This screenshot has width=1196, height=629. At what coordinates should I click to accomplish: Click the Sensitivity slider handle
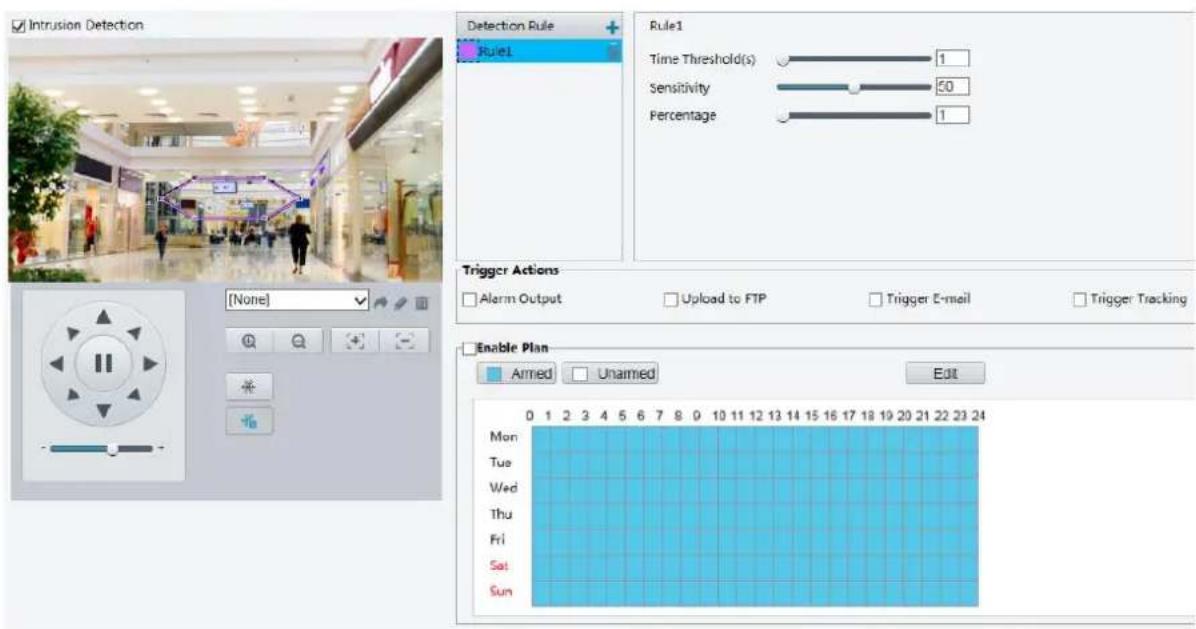[854, 88]
